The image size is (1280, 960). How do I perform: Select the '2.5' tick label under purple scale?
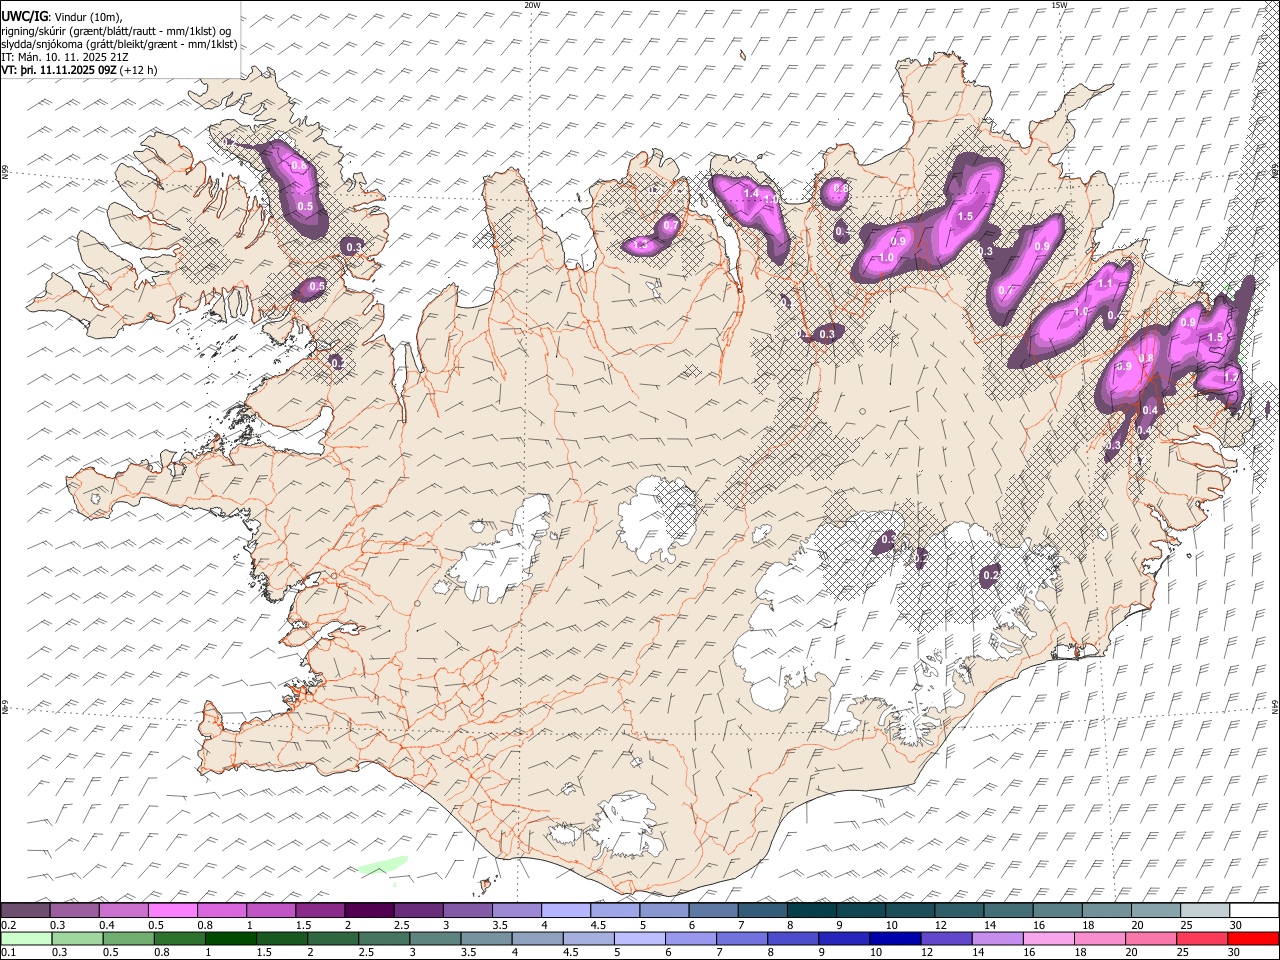(x=401, y=925)
